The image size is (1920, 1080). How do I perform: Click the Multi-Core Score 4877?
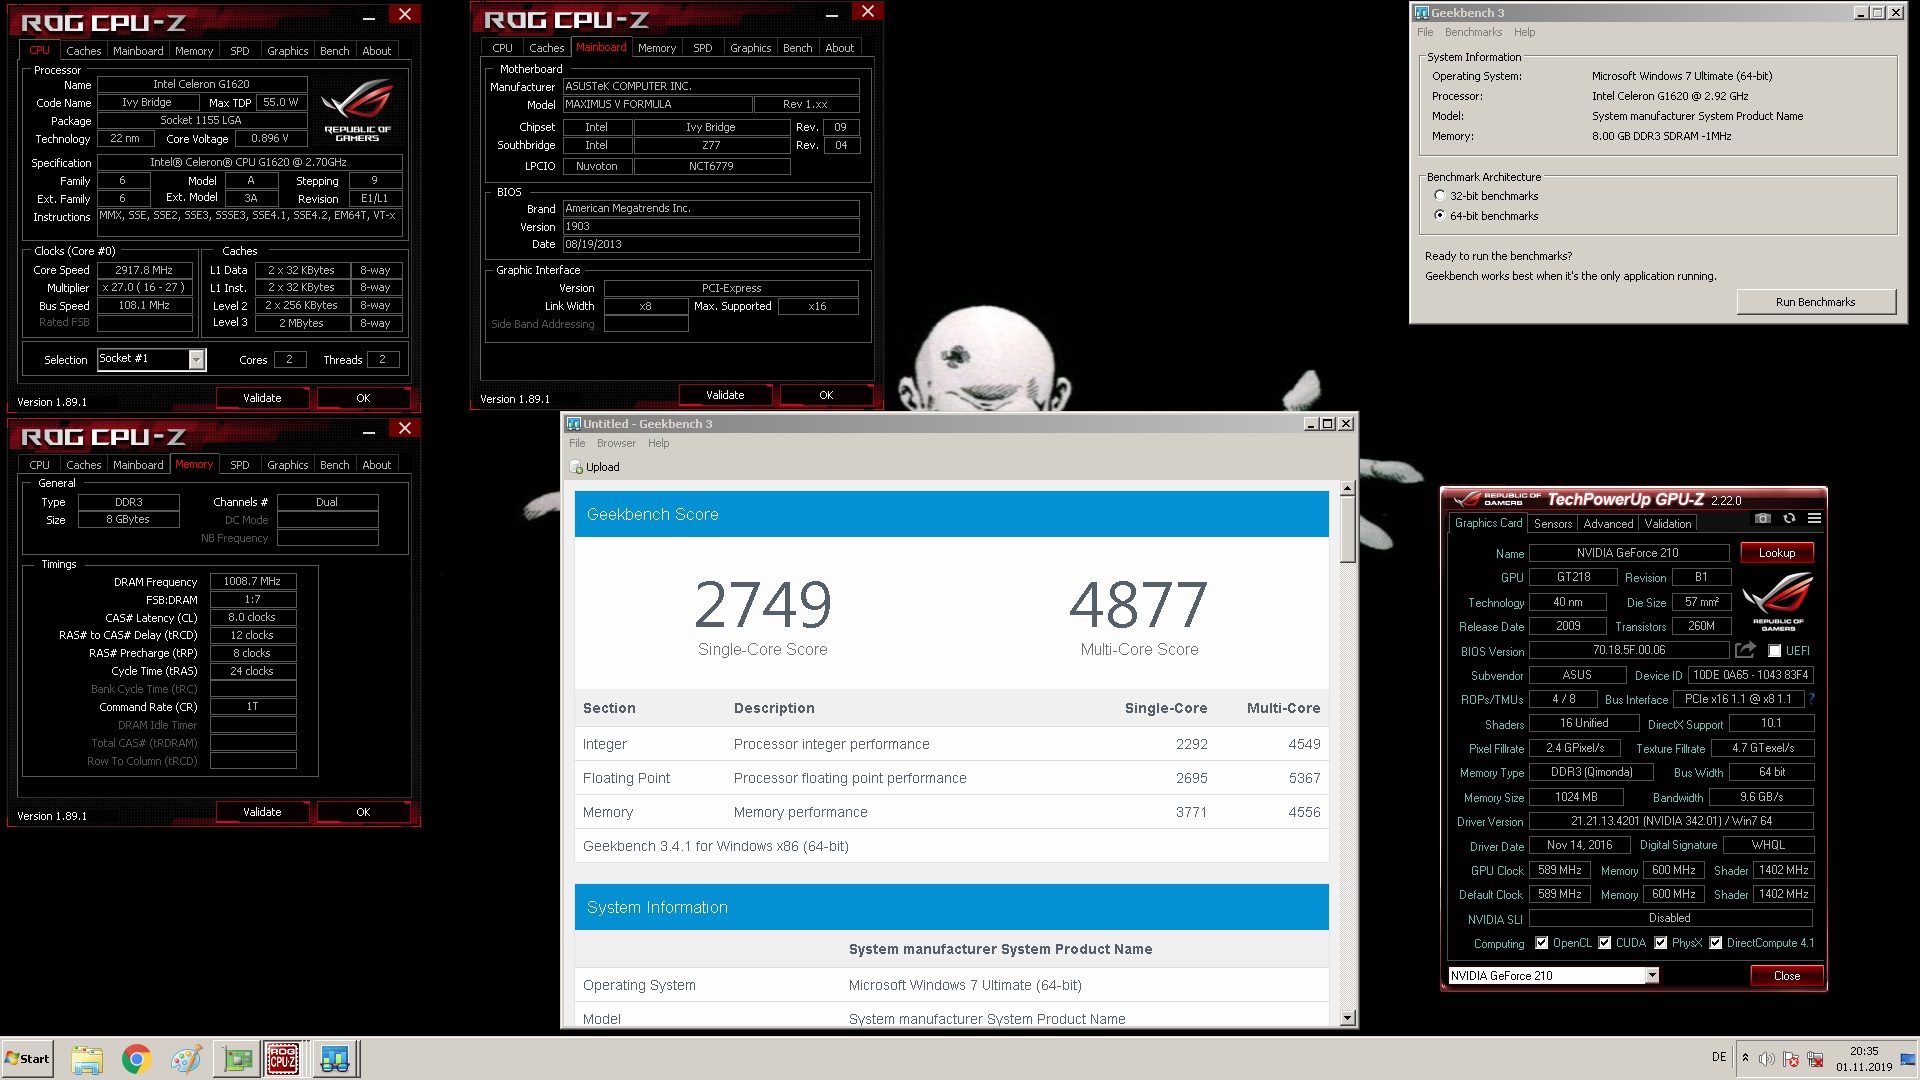pos(1139,605)
